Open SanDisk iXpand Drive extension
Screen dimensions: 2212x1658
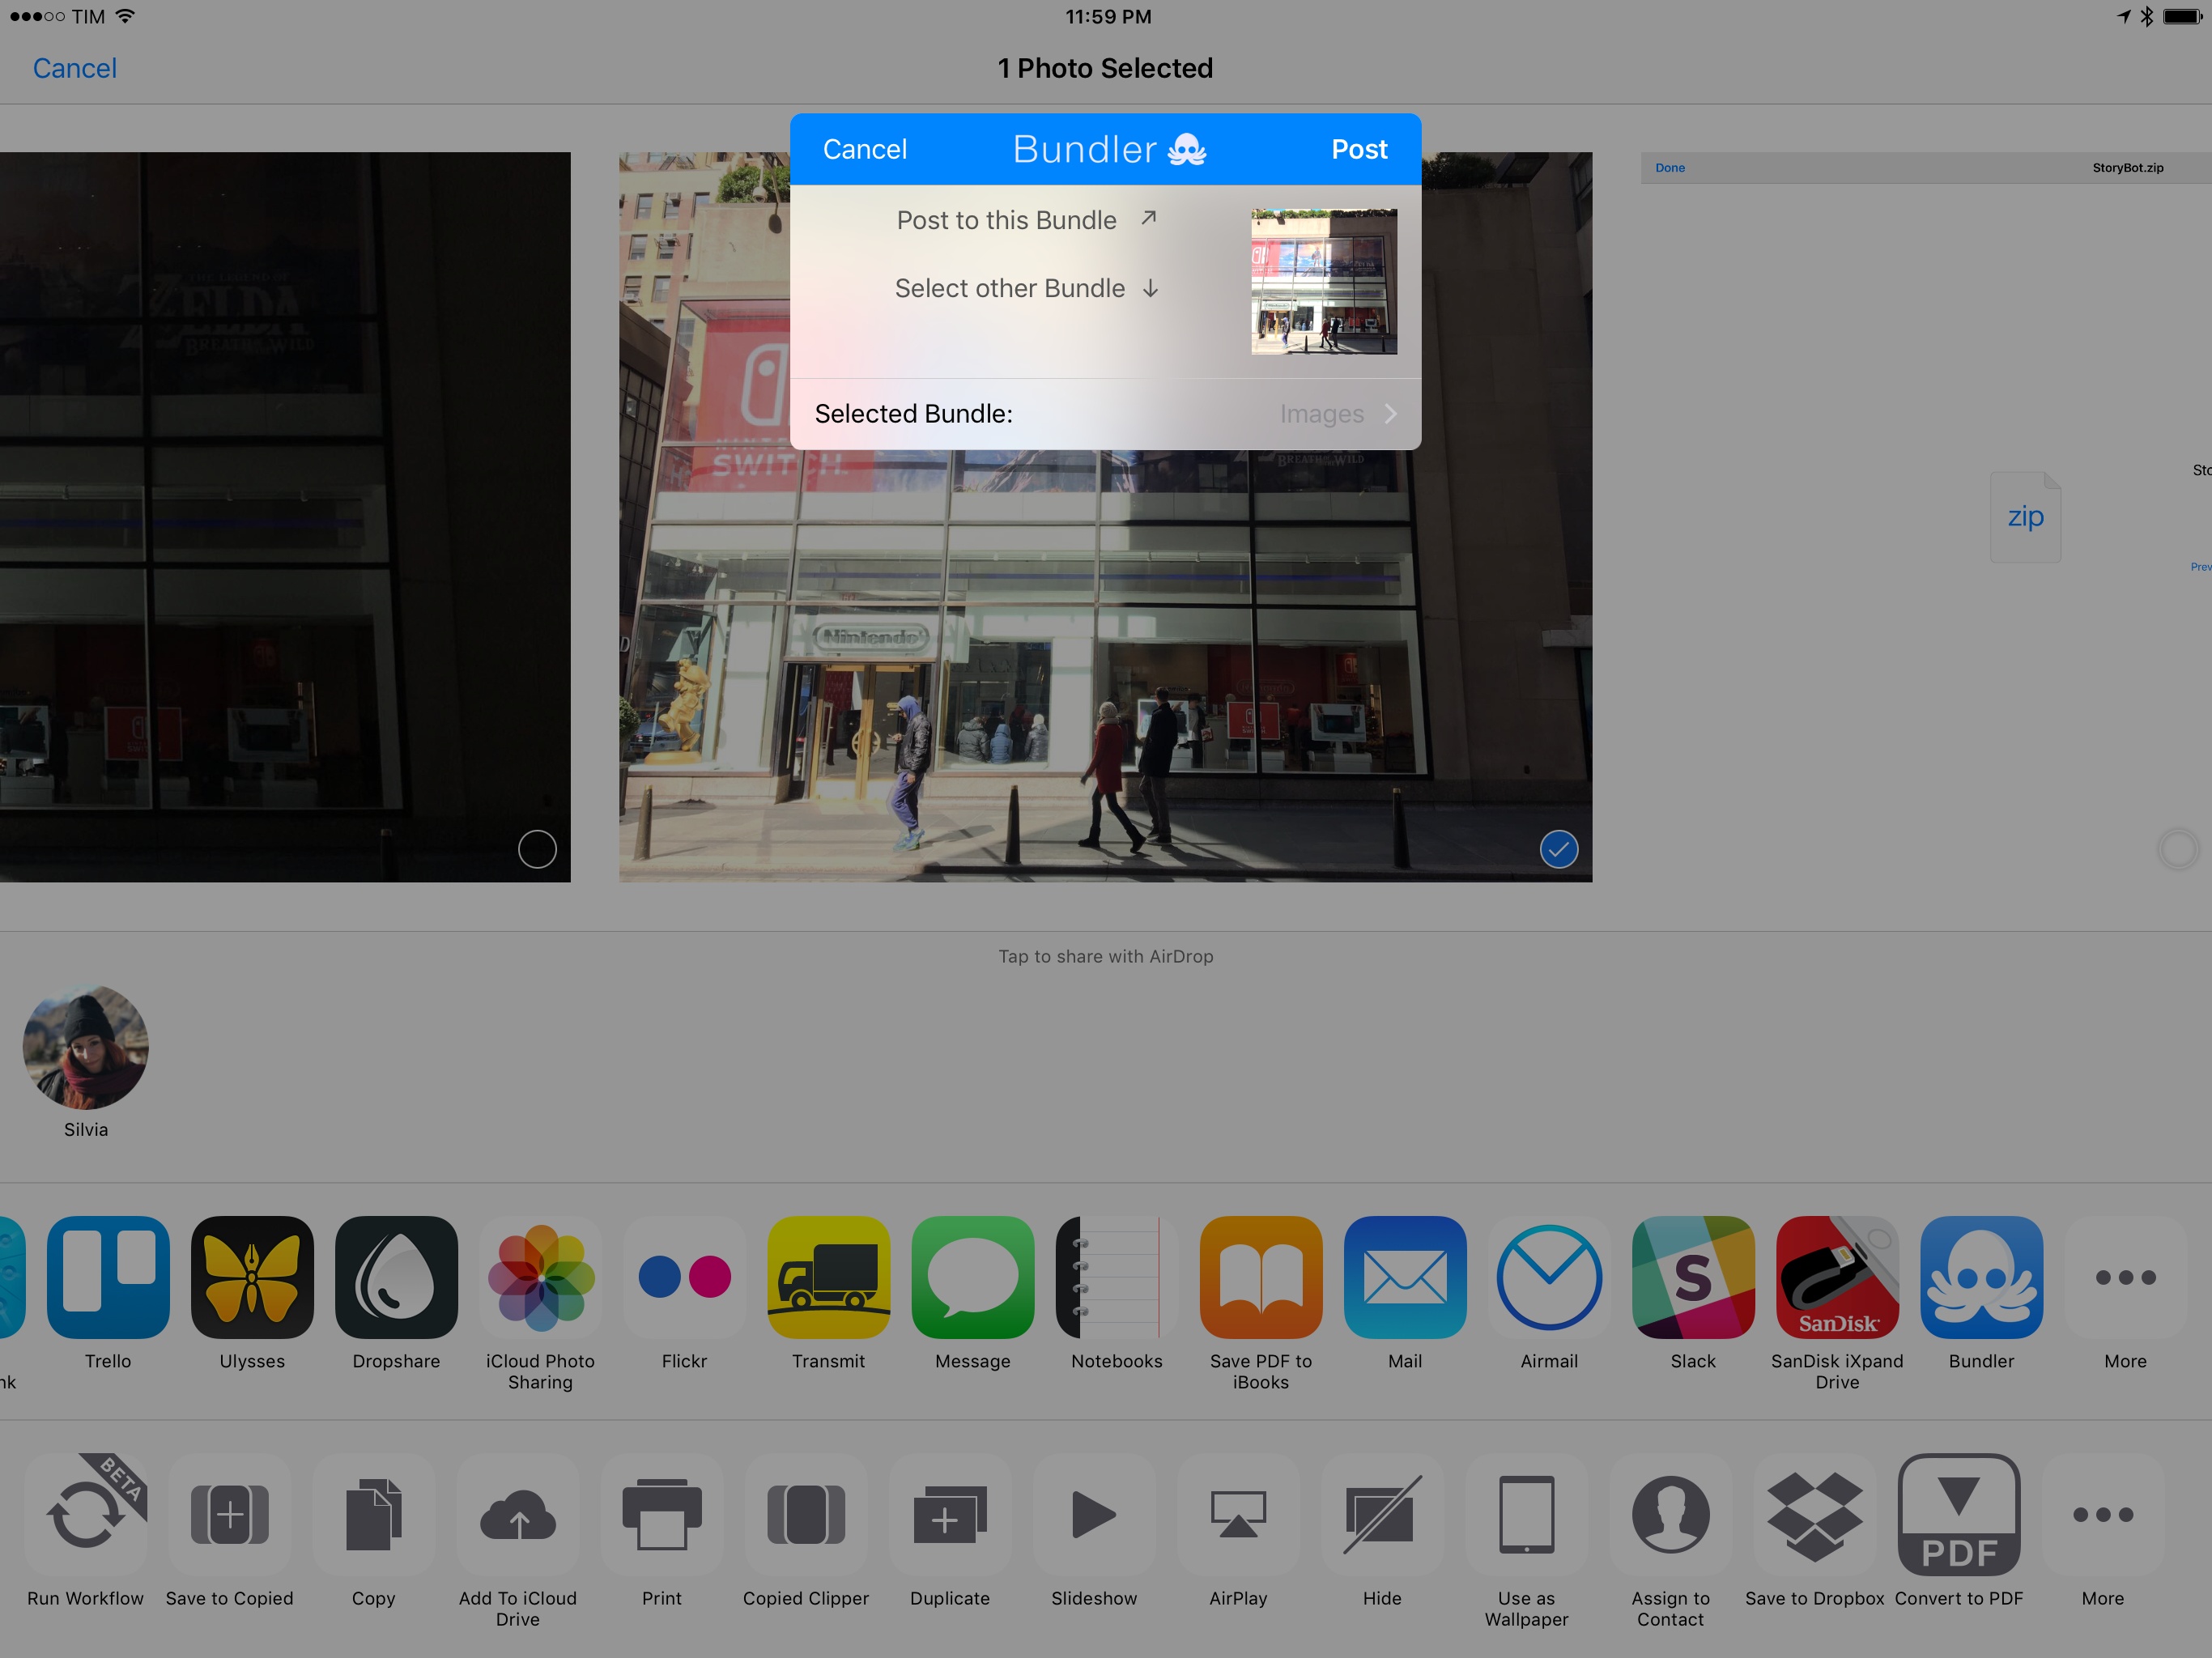tap(1837, 1277)
